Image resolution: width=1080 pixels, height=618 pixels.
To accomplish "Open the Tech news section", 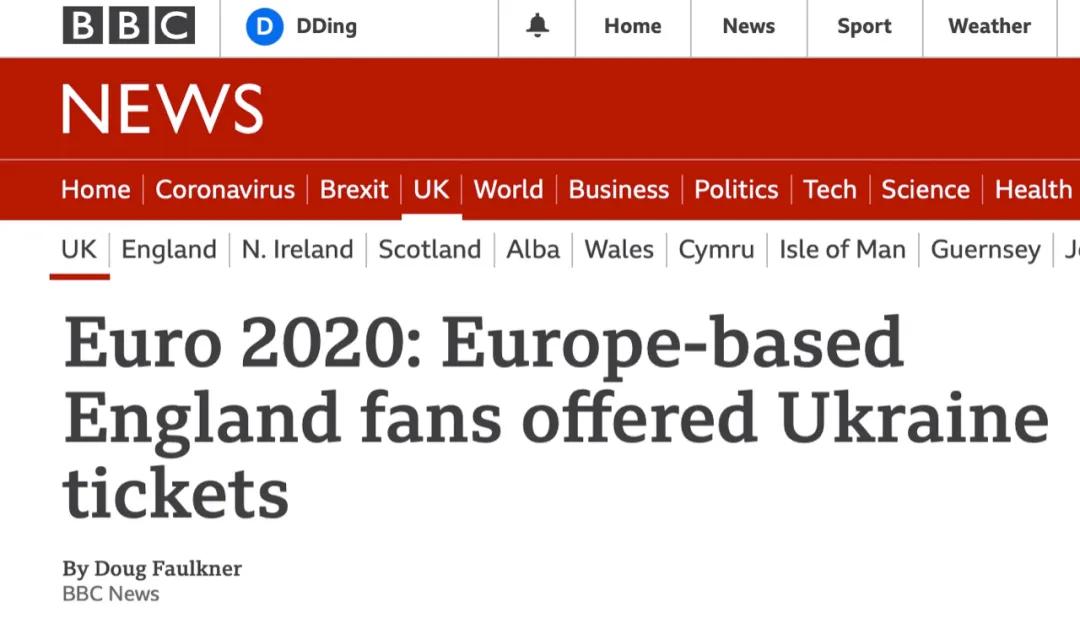I will pyautogui.click(x=830, y=189).
